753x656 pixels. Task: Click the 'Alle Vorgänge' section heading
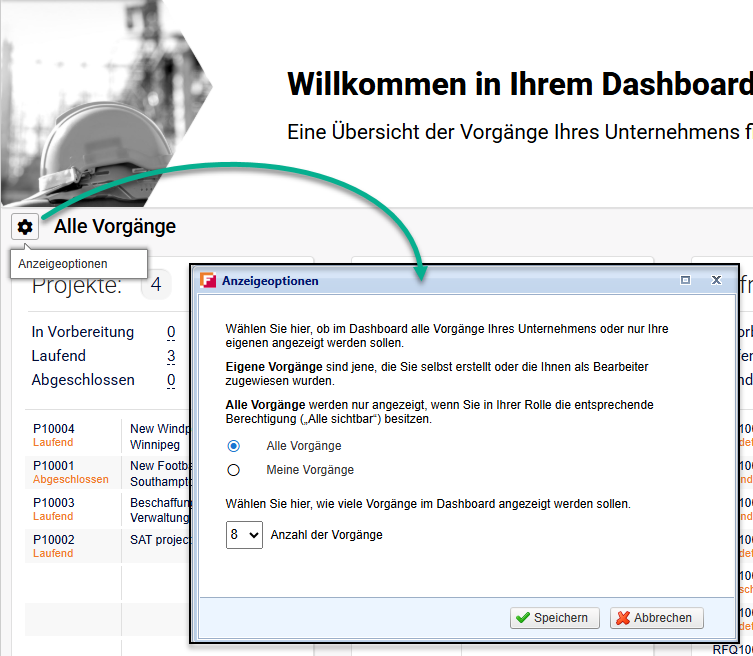pyautogui.click(x=115, y=227)
